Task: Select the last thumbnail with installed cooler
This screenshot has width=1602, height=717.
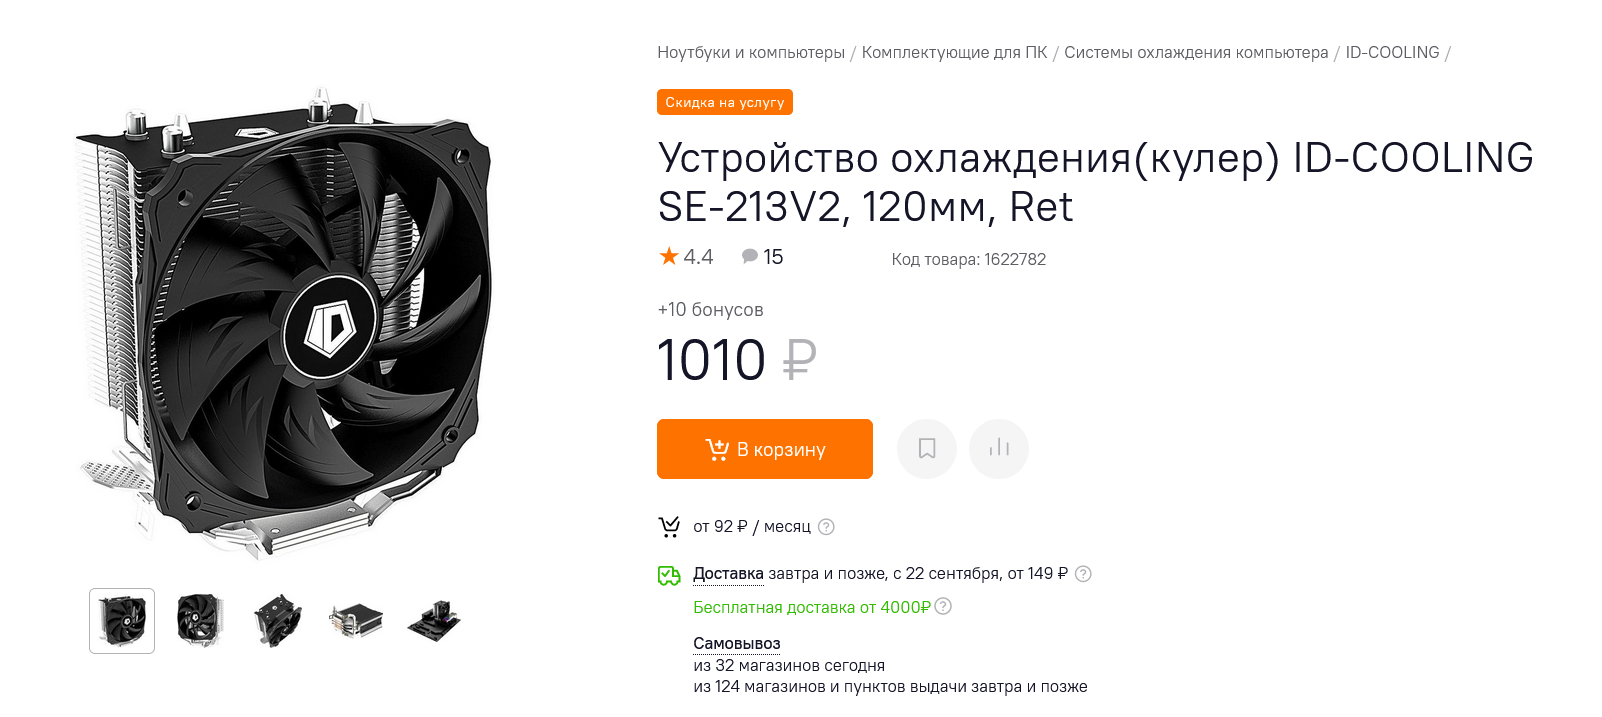Action: pos(434,621)
